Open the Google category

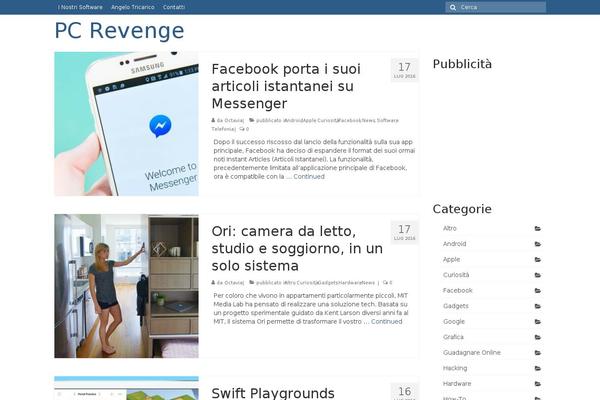pos(454,322)
